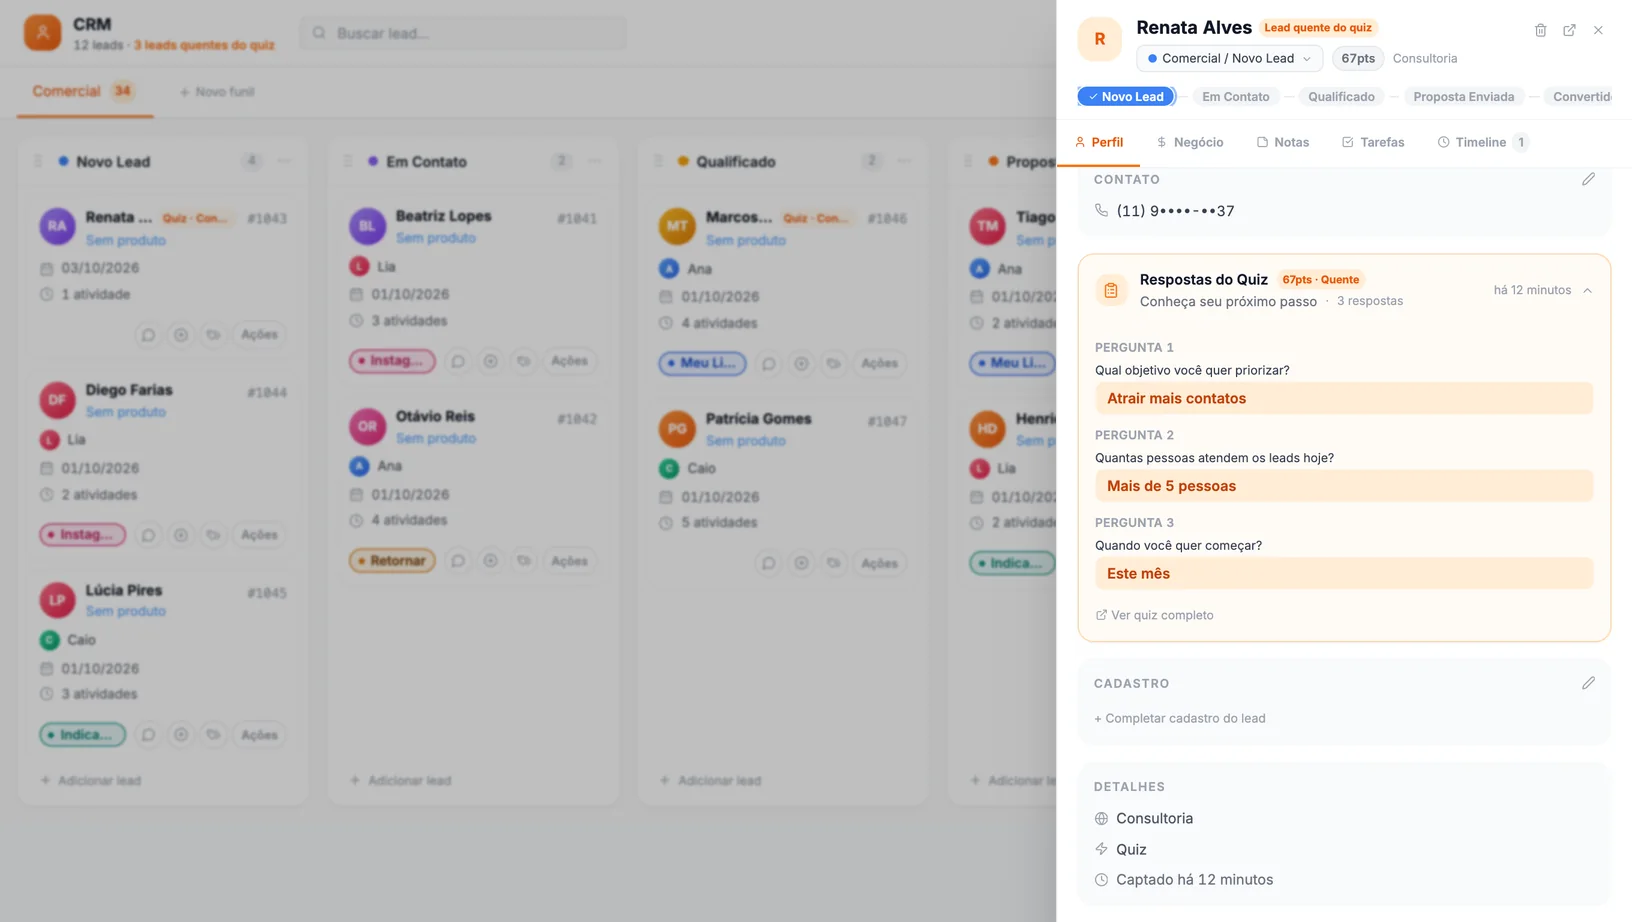Open the Qualificado column options menu
This screenshot has height=922, width=1632.
tap(904, 161)
